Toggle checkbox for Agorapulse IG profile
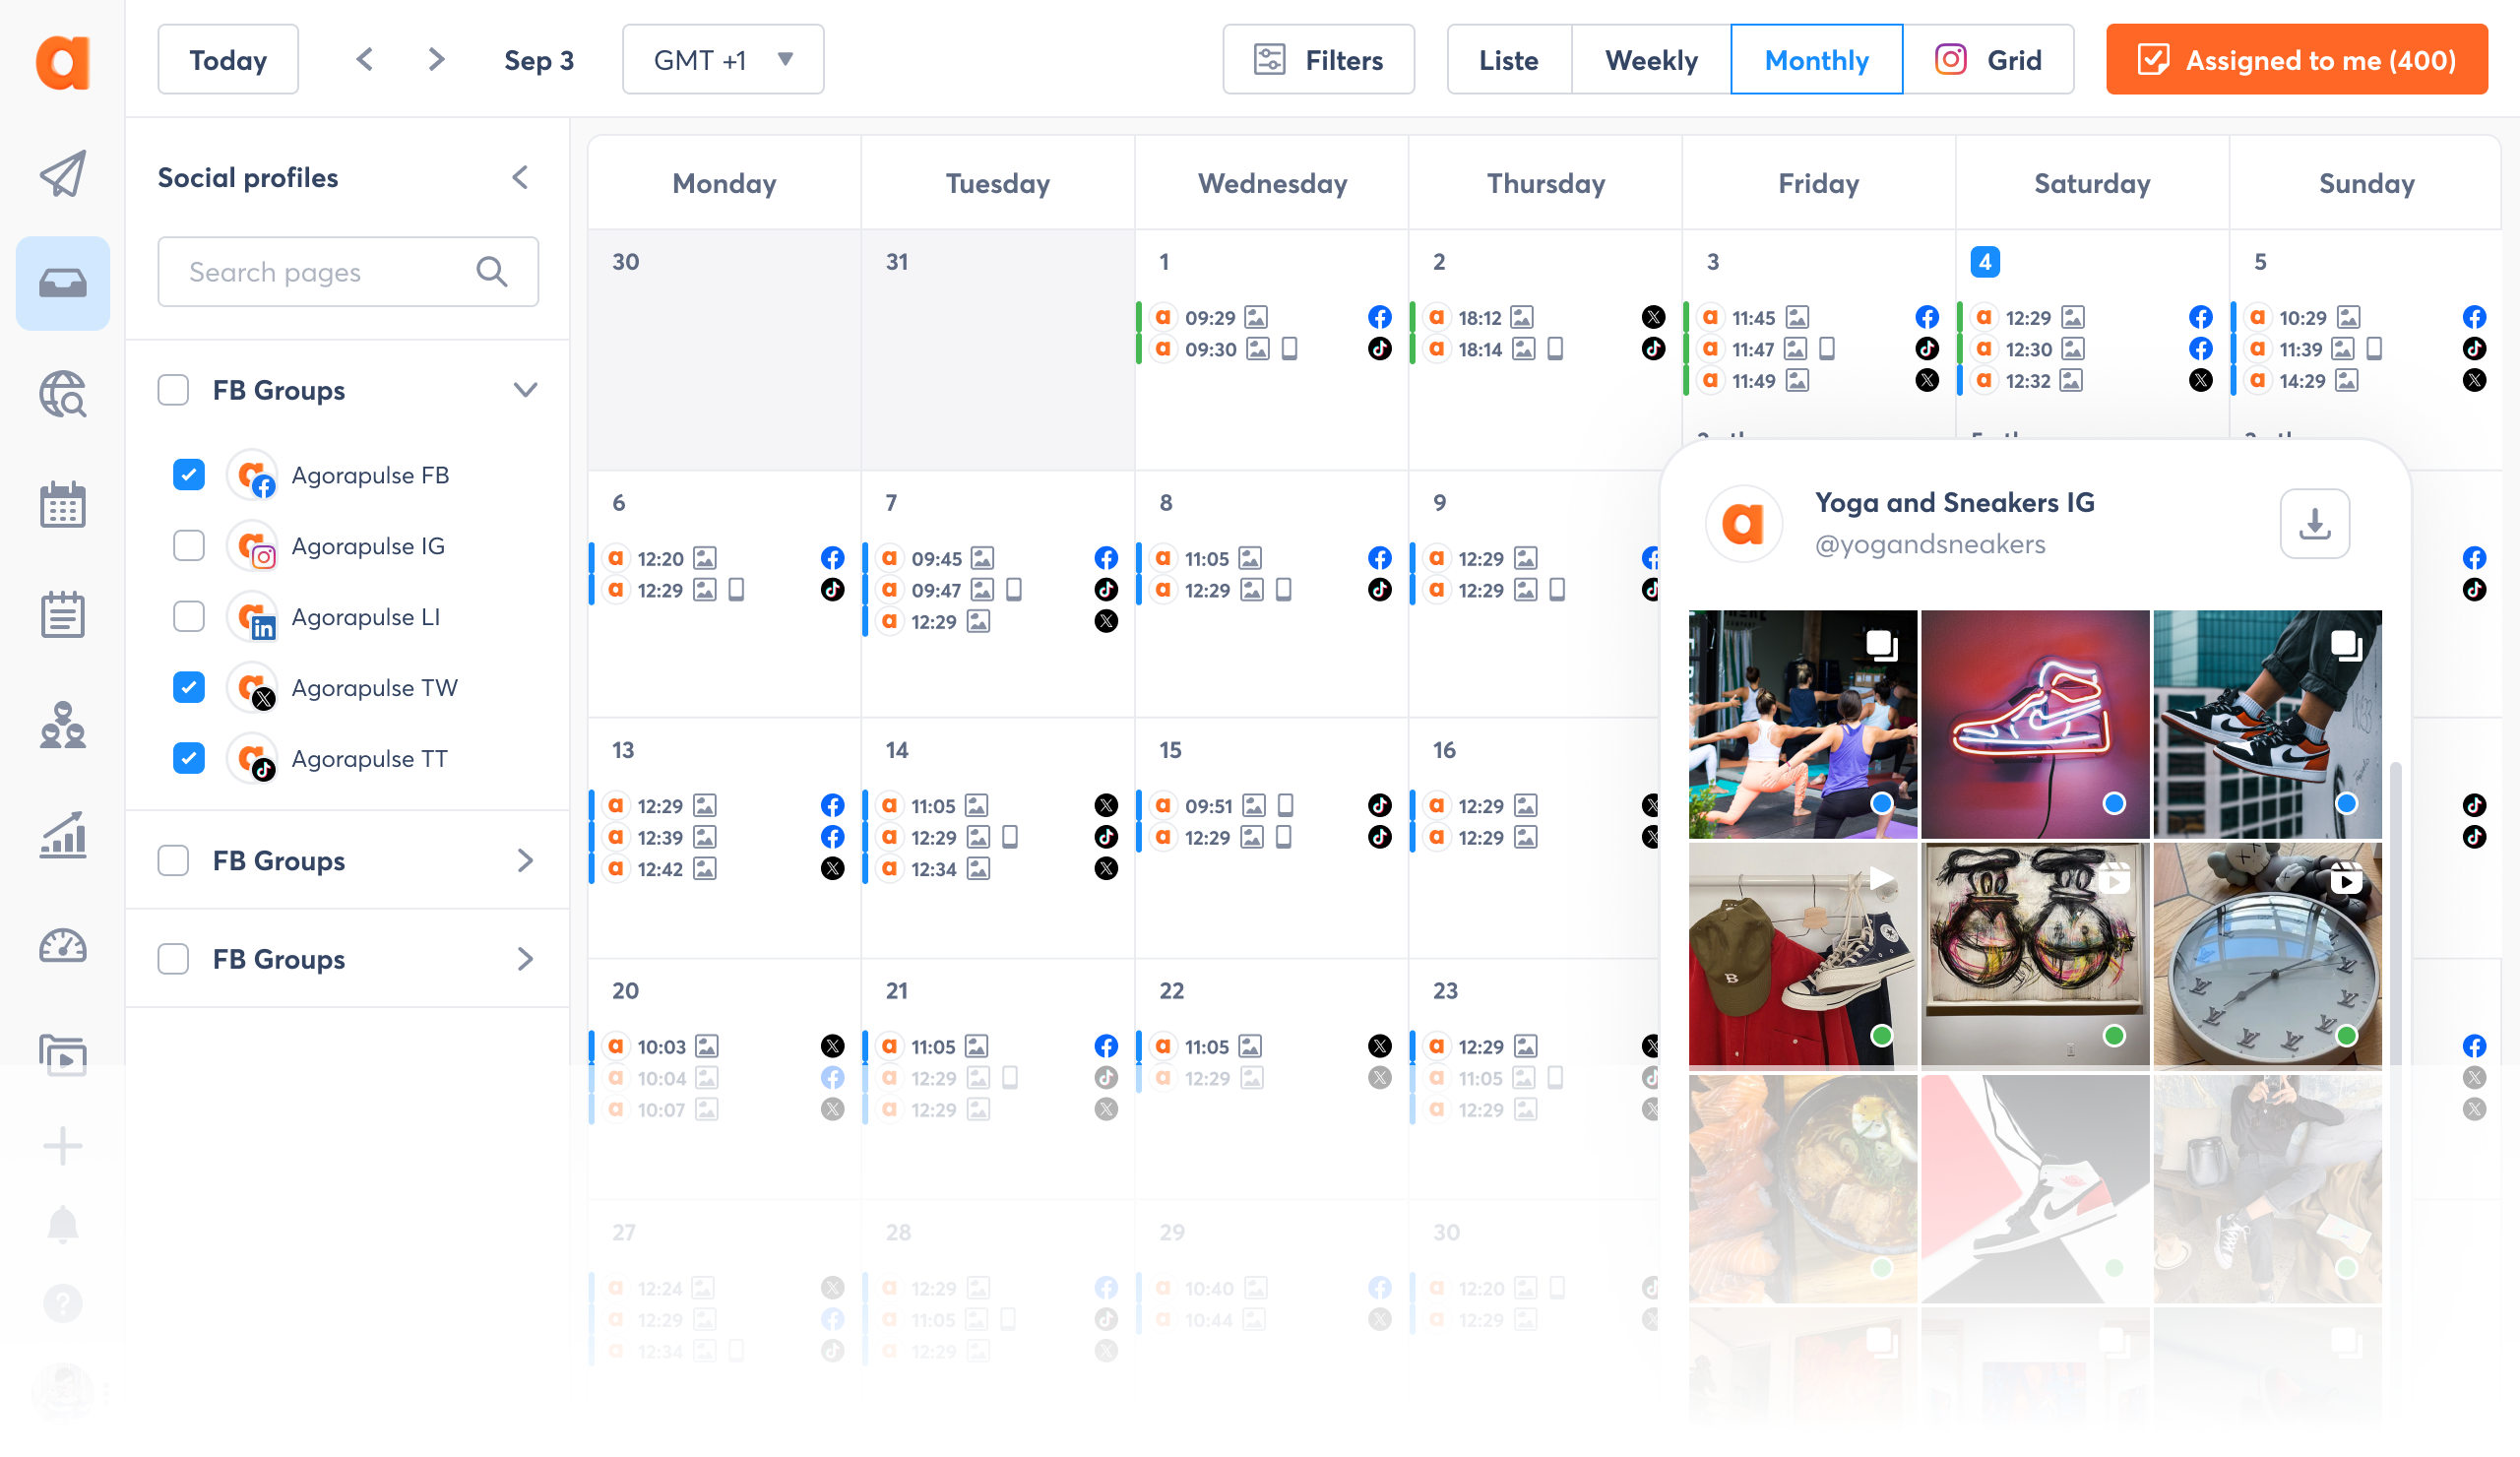 click(189, 544)
